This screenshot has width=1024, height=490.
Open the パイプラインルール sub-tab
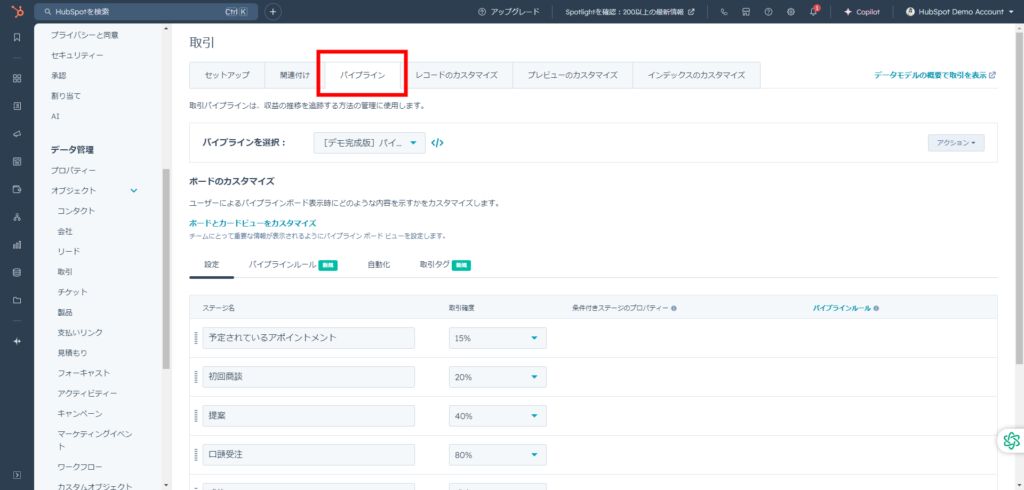pos(293,265)
